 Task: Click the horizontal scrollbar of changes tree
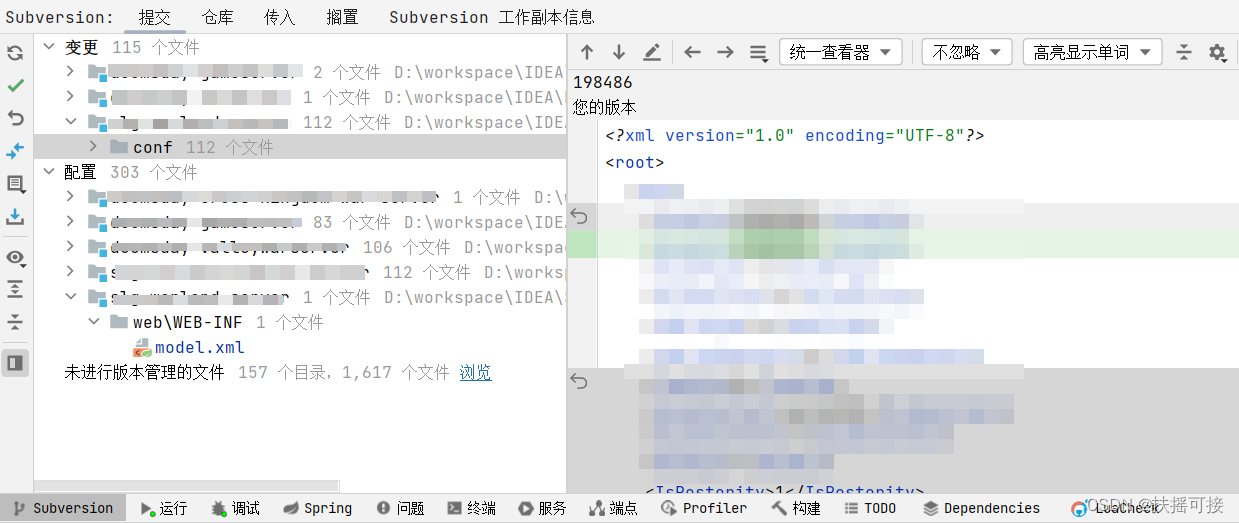(x=186, y=486)
